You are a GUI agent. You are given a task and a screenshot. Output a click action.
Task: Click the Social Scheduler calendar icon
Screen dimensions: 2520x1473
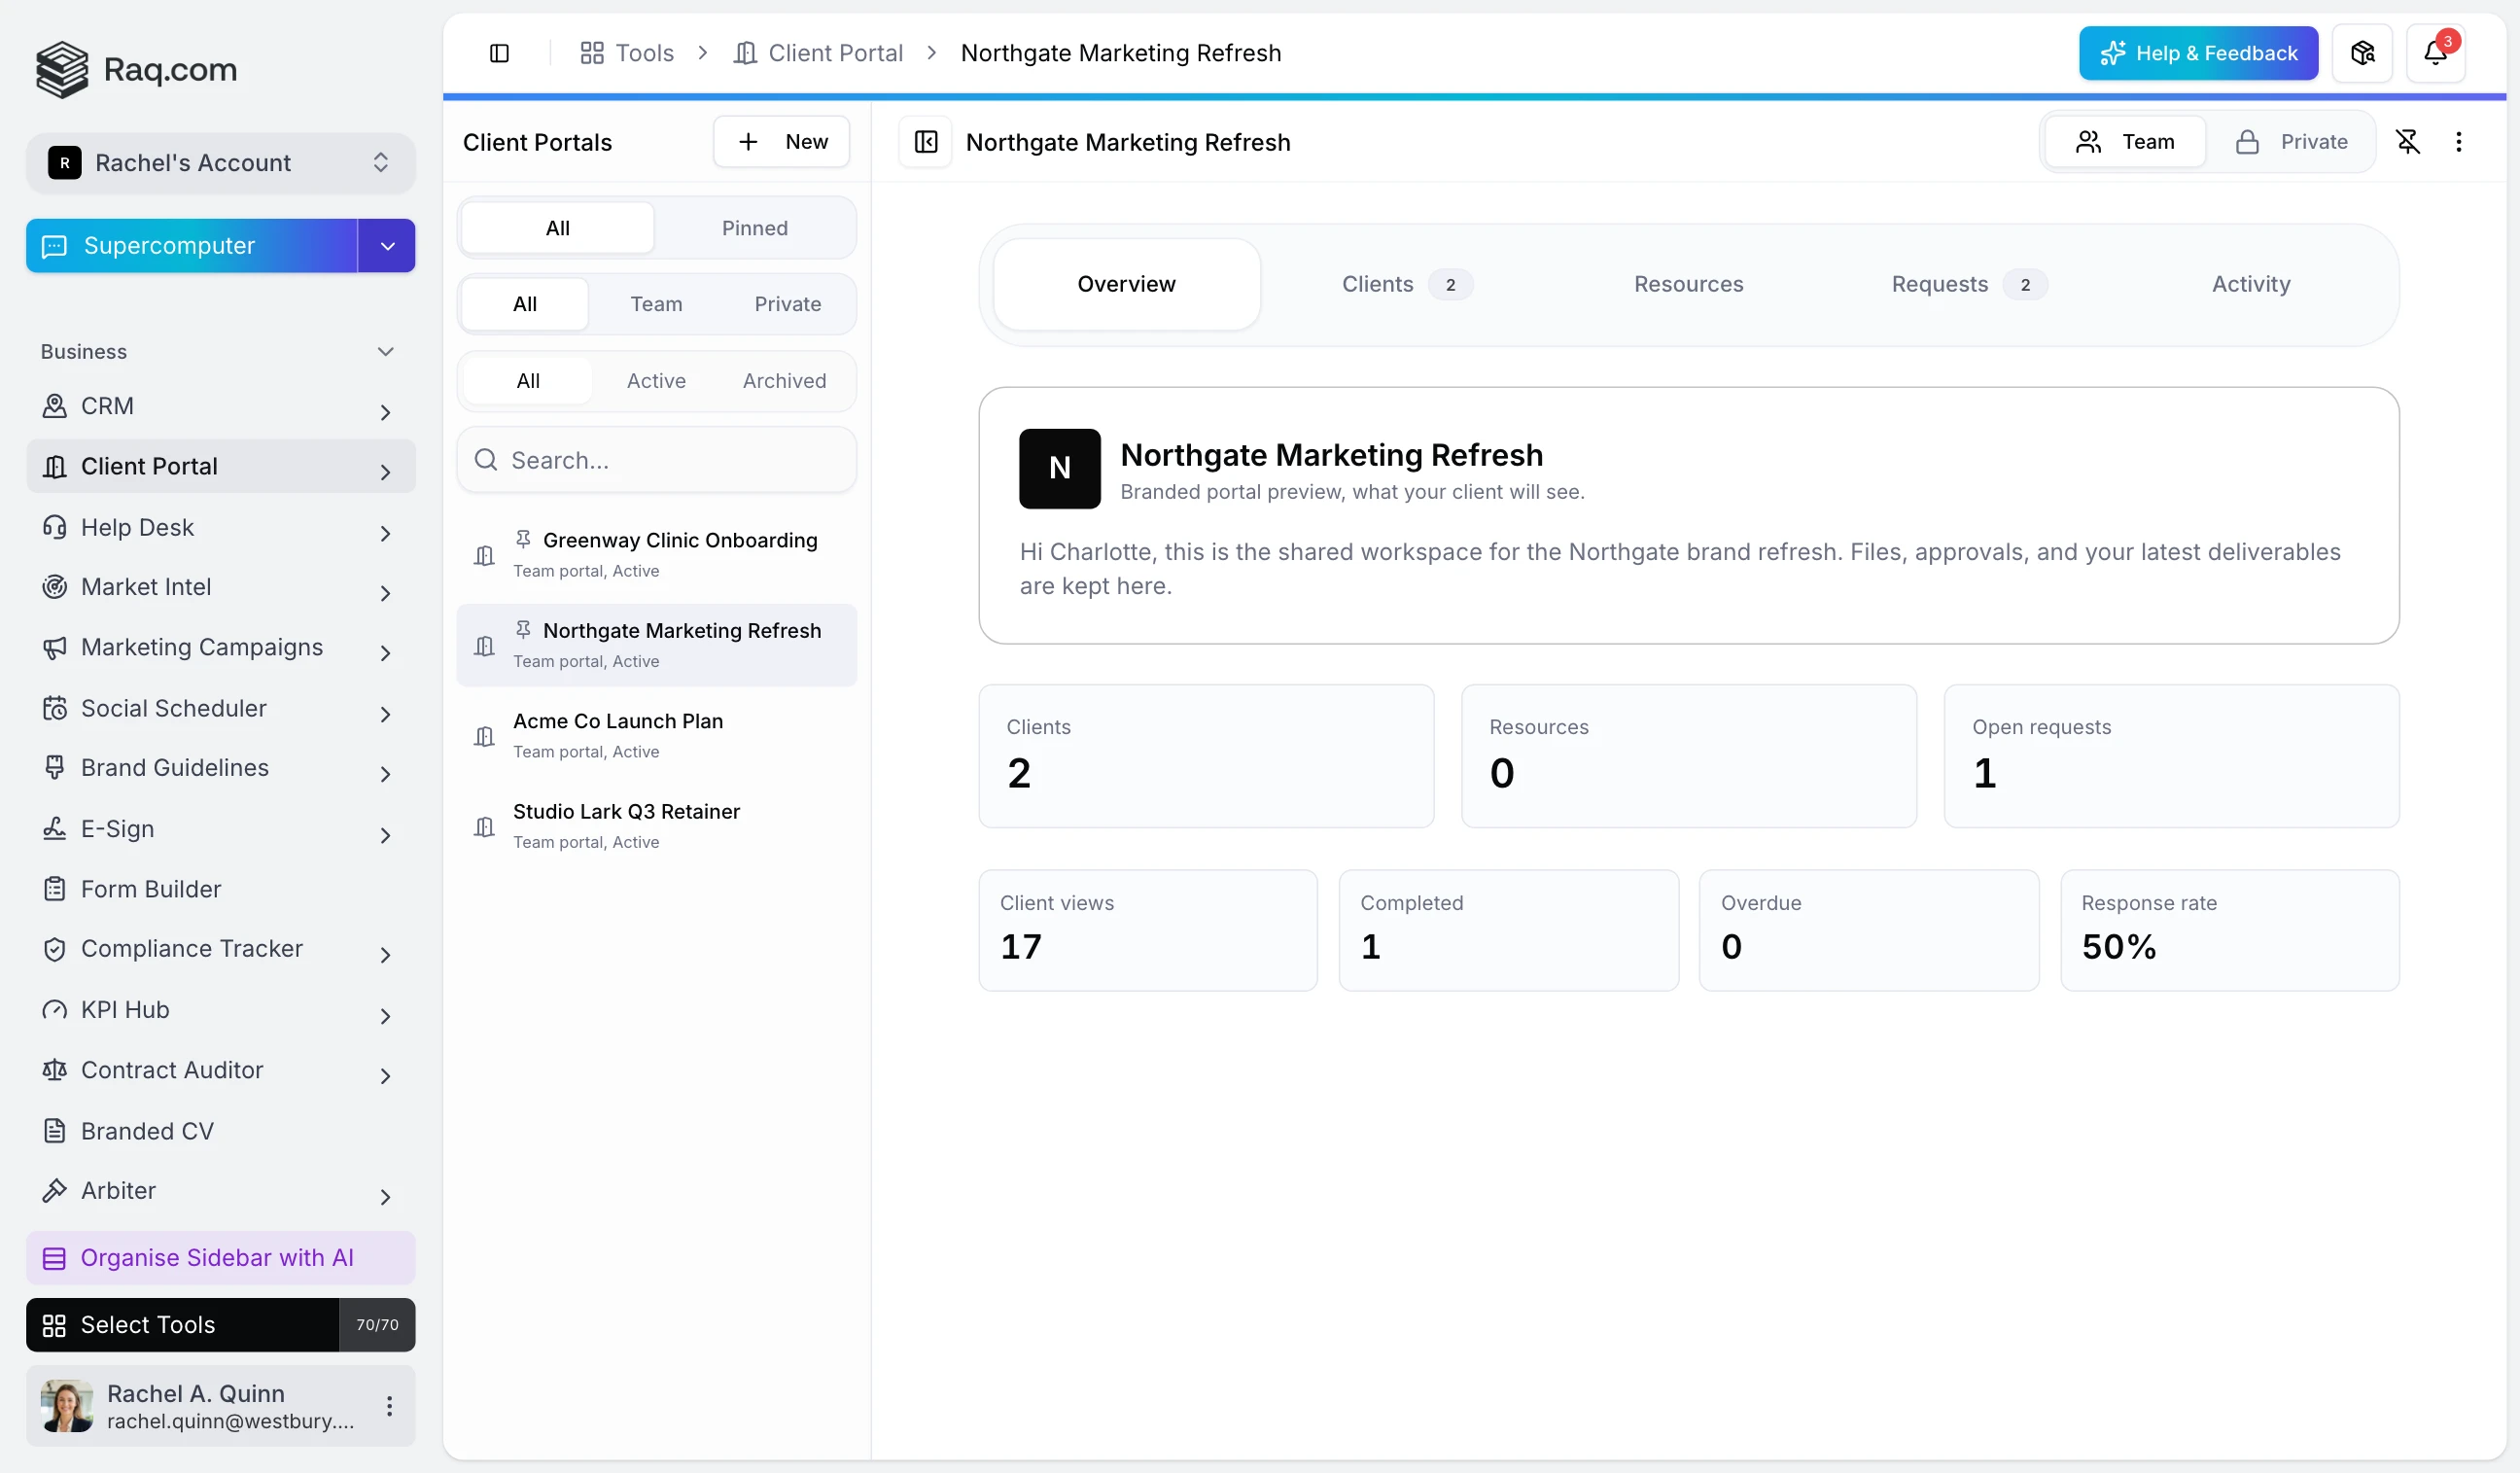55,708
